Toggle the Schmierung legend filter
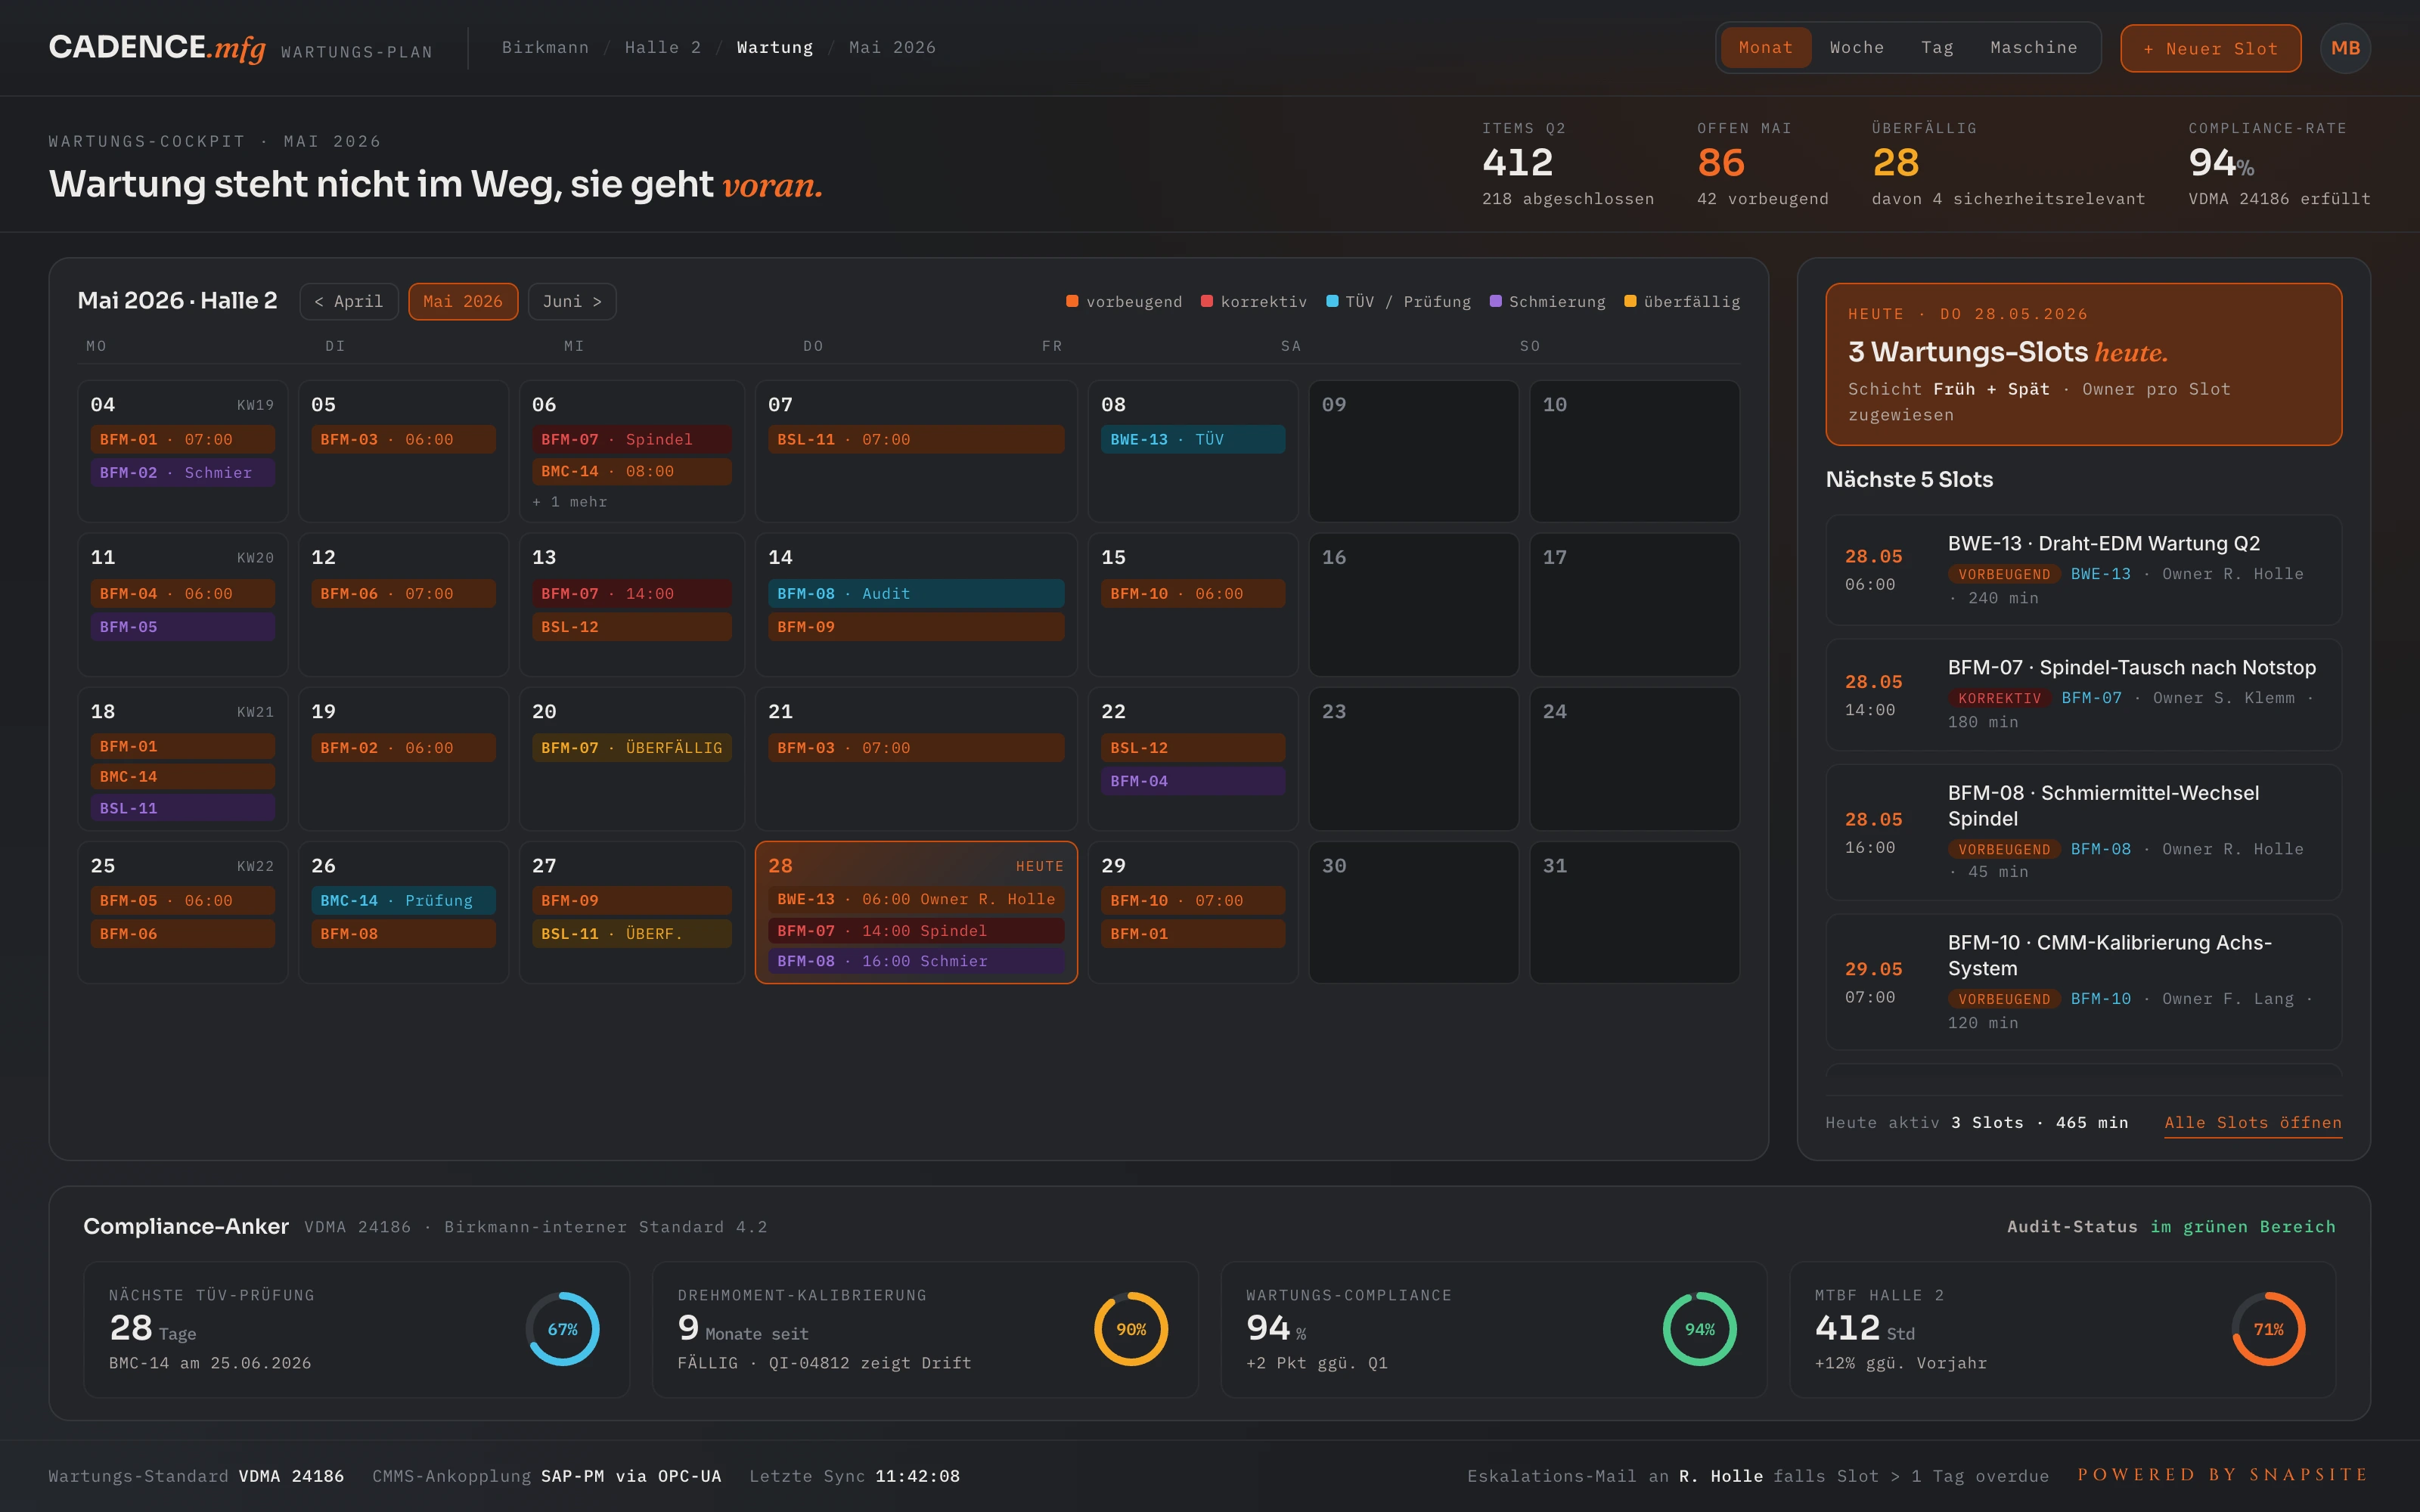Image resolution: width=2420 pixels, height=1512 pixels. pos(1547,301)
